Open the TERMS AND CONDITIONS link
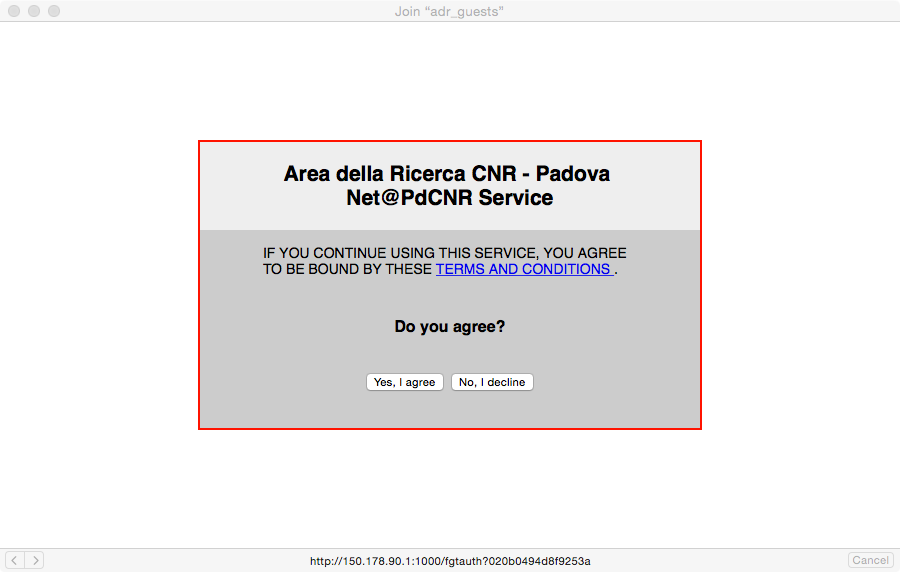This screenshot has height=572, width=900. tap(525, 269)
